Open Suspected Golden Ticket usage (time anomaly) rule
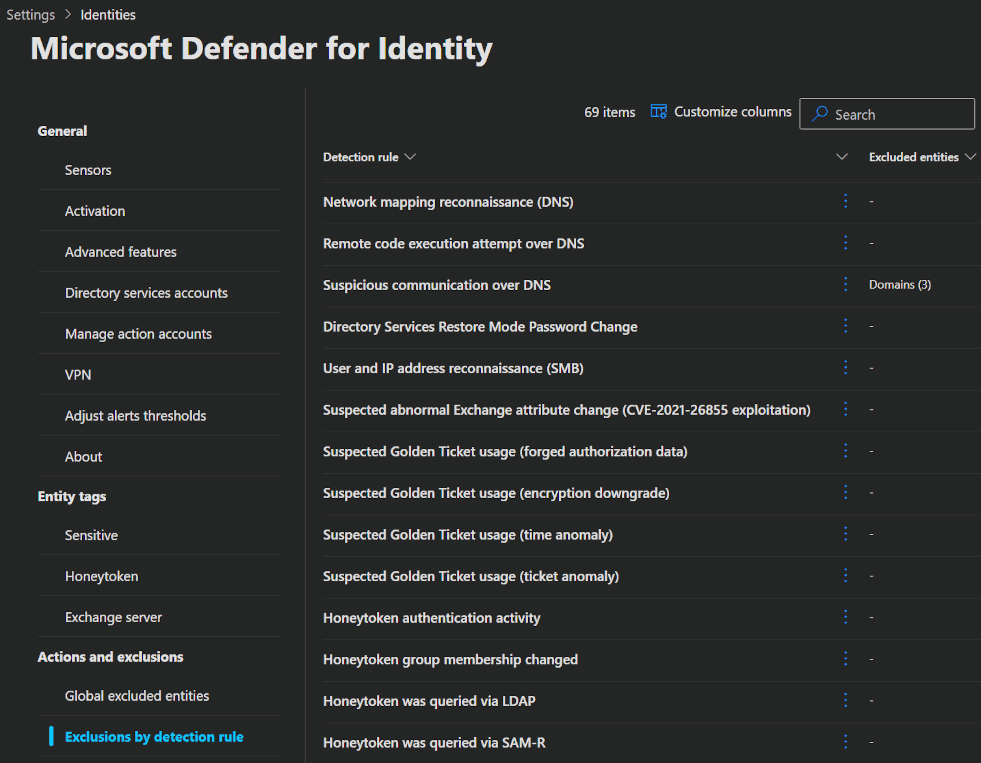The image size is (981, 763). 467,535
